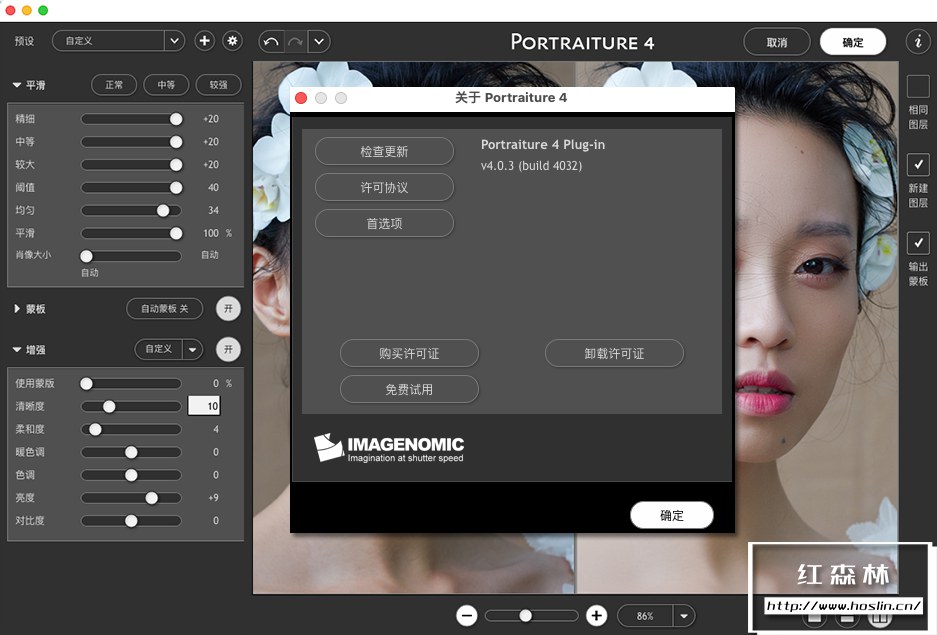Click the 暖色调 slider handle

click(131, 452)
